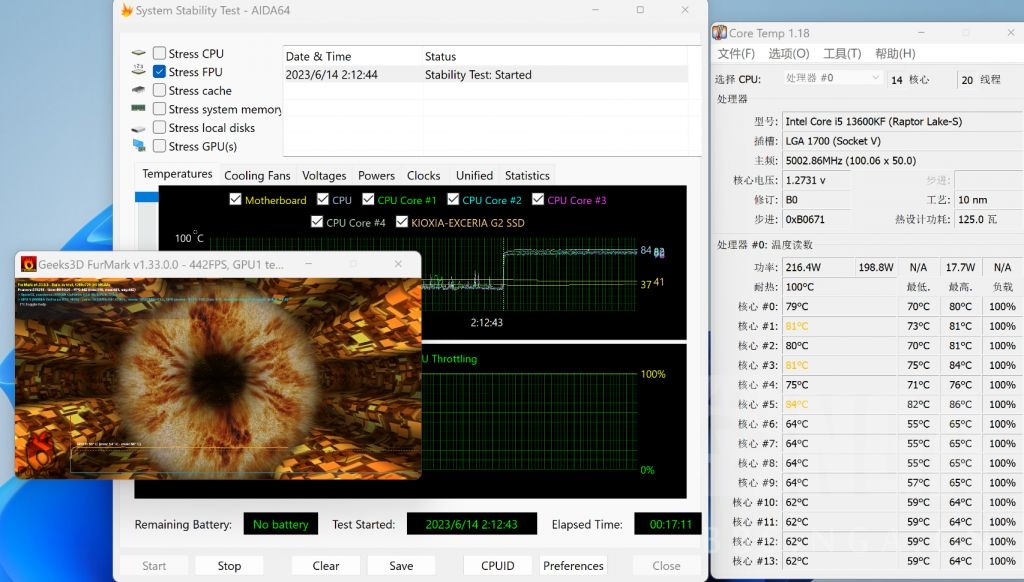The image size is (1024, 582).
Task: Open the 选项(O) menu in Core Temp
Action: coord(788,54)
